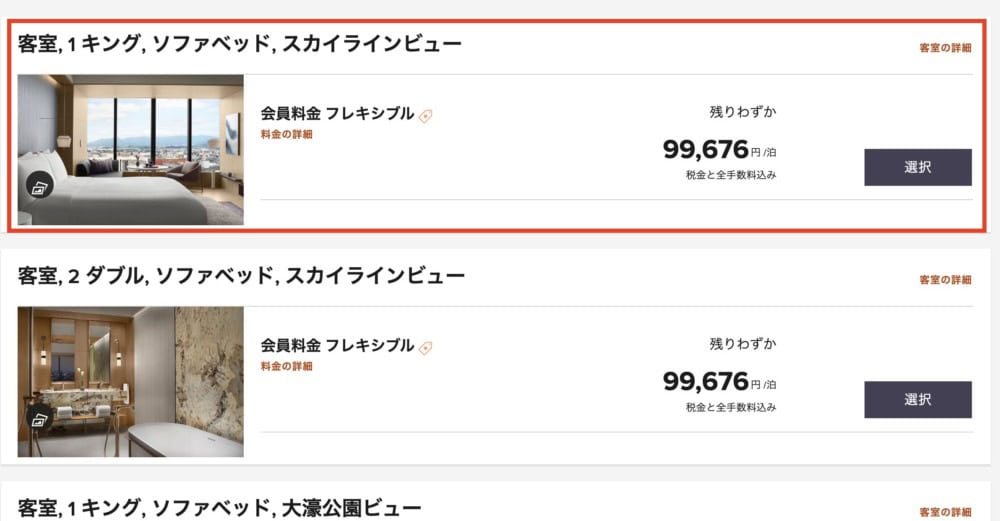The height and width of the screenshot is (521, 1000).
Task: View 料金の詳細 for 2 ダブル スカイラインビュー rate
Action: 286,367
